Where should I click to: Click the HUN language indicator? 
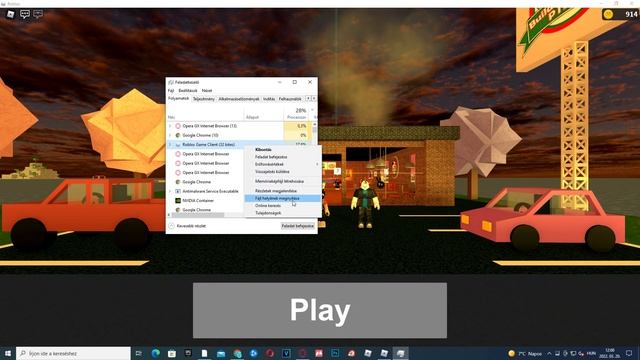click(591, 353)
